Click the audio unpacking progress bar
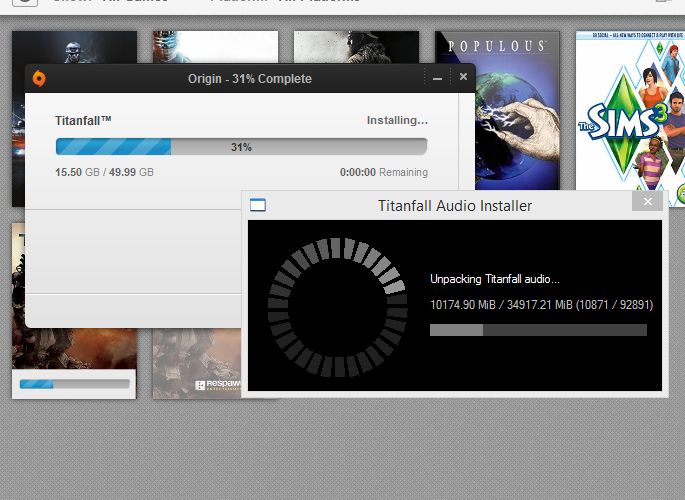Image resolution: width=685 pixels, height=500 pixels. [537, 330]
